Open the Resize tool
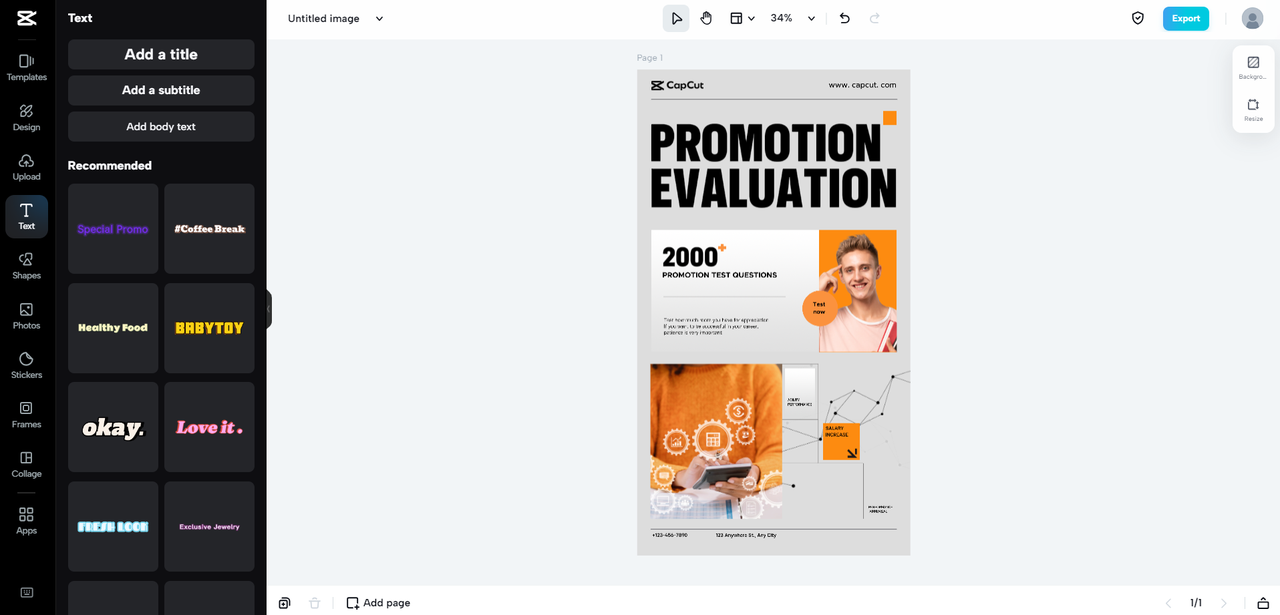The image size is (1280, 615). 1253,109
